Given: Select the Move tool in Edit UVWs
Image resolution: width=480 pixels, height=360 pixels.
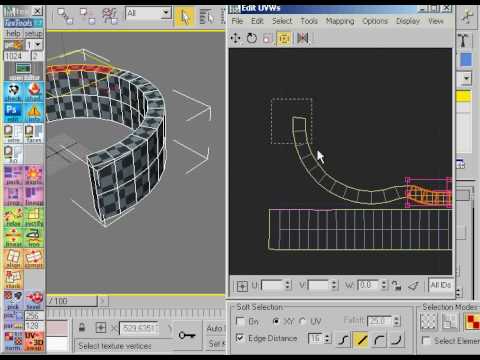Looking at the screenshot, I should (236, 38).
